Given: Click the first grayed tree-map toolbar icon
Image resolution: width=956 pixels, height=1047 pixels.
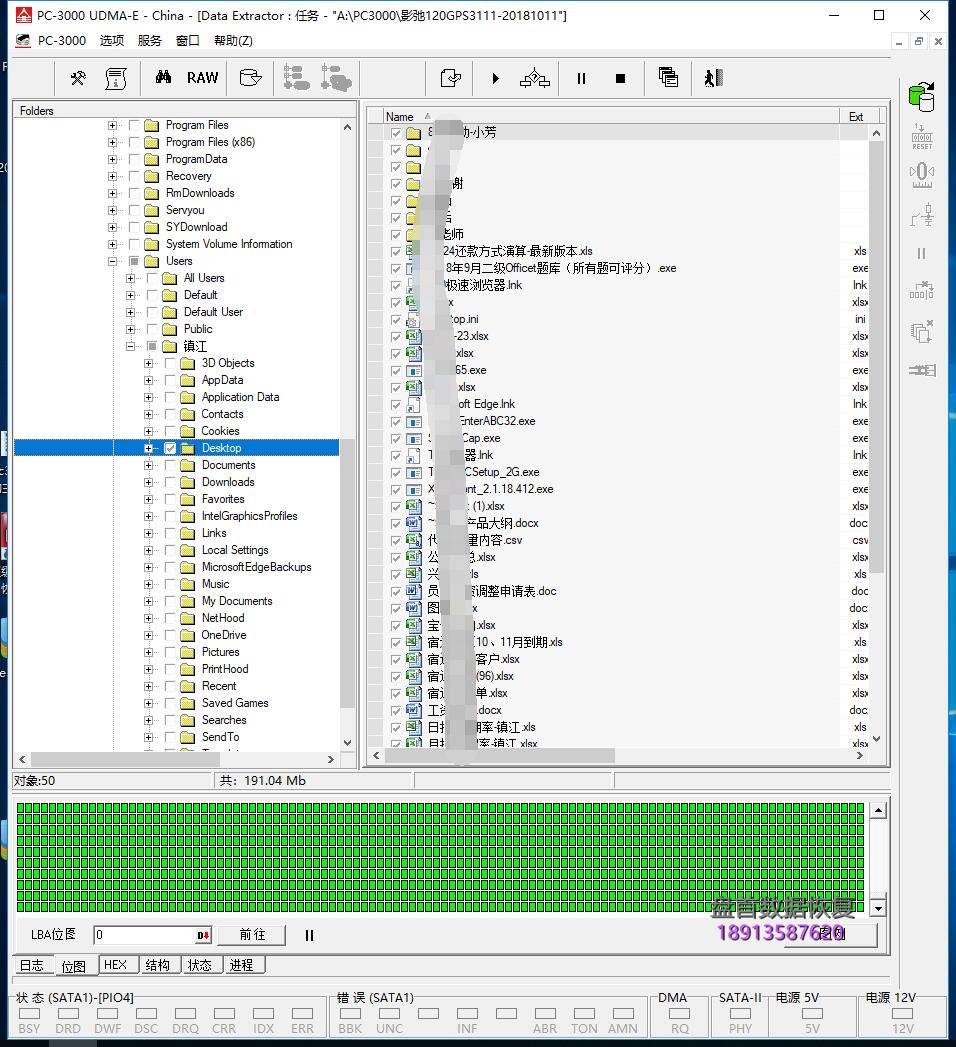Looking at the screenshot, I should 296,78.
